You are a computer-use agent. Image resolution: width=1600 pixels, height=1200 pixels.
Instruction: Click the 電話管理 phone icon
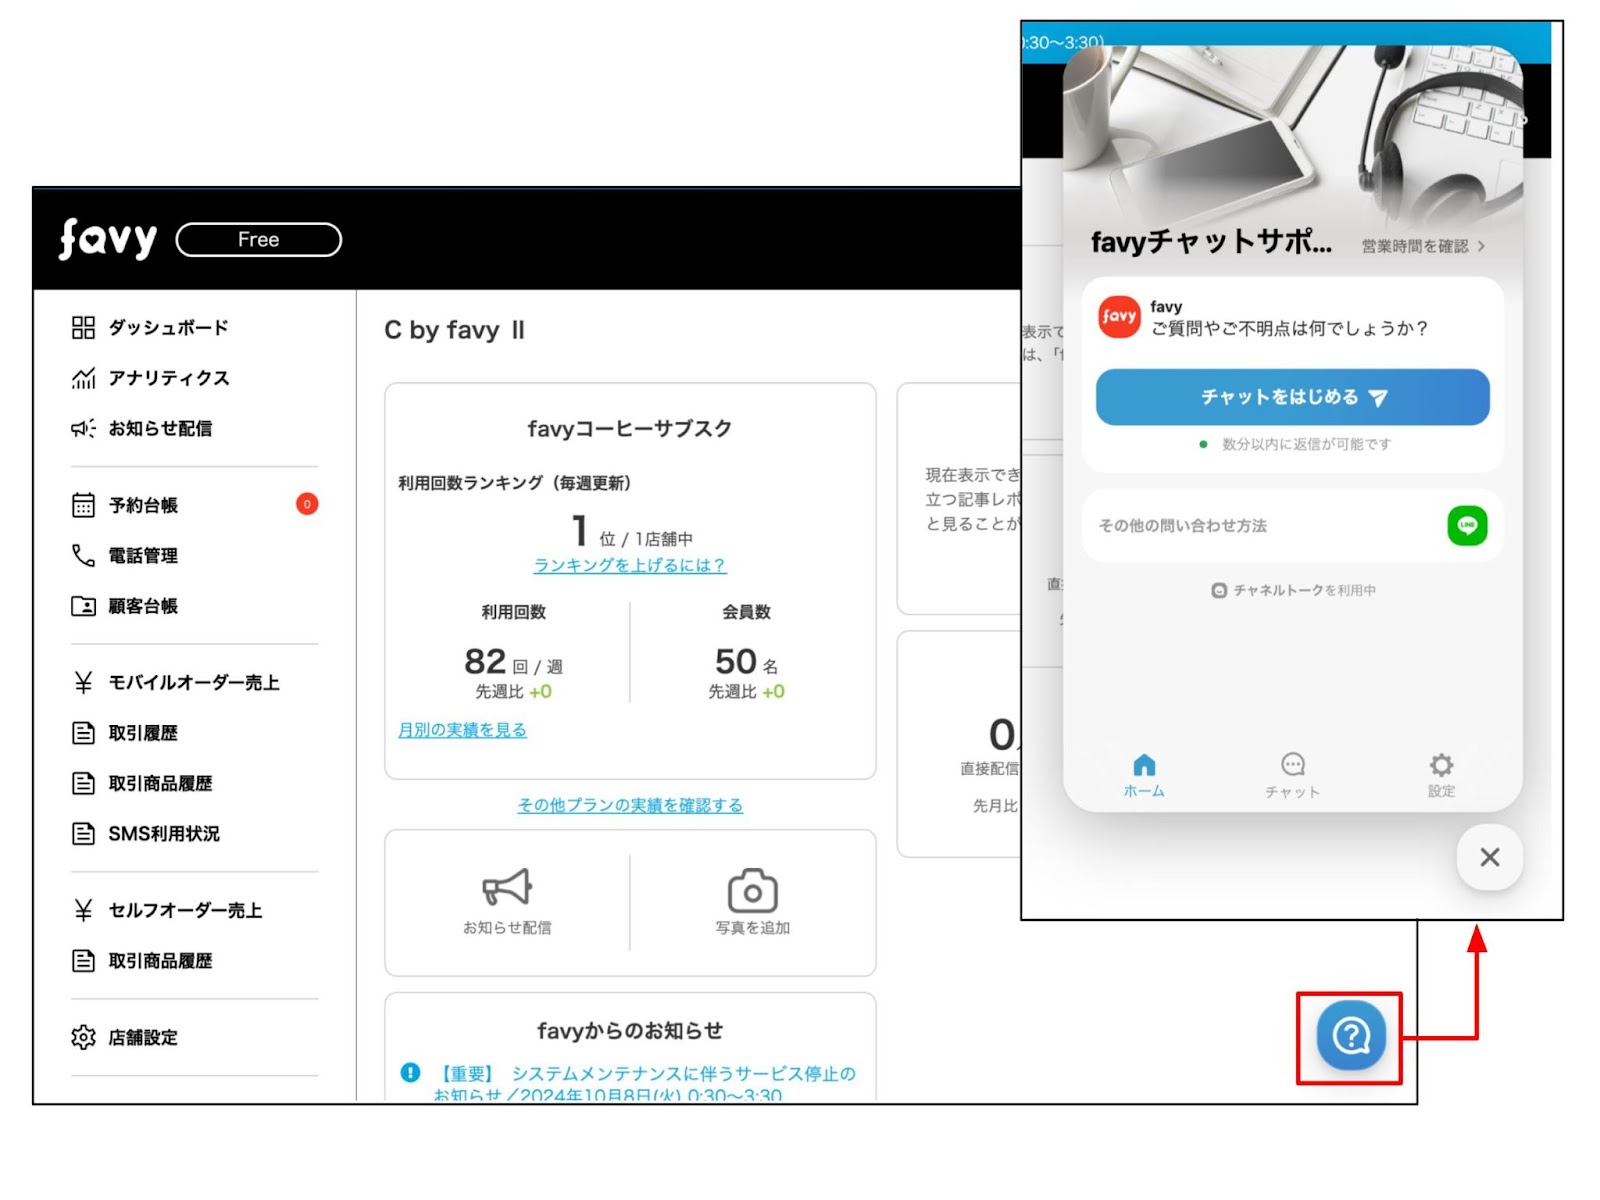83,555
